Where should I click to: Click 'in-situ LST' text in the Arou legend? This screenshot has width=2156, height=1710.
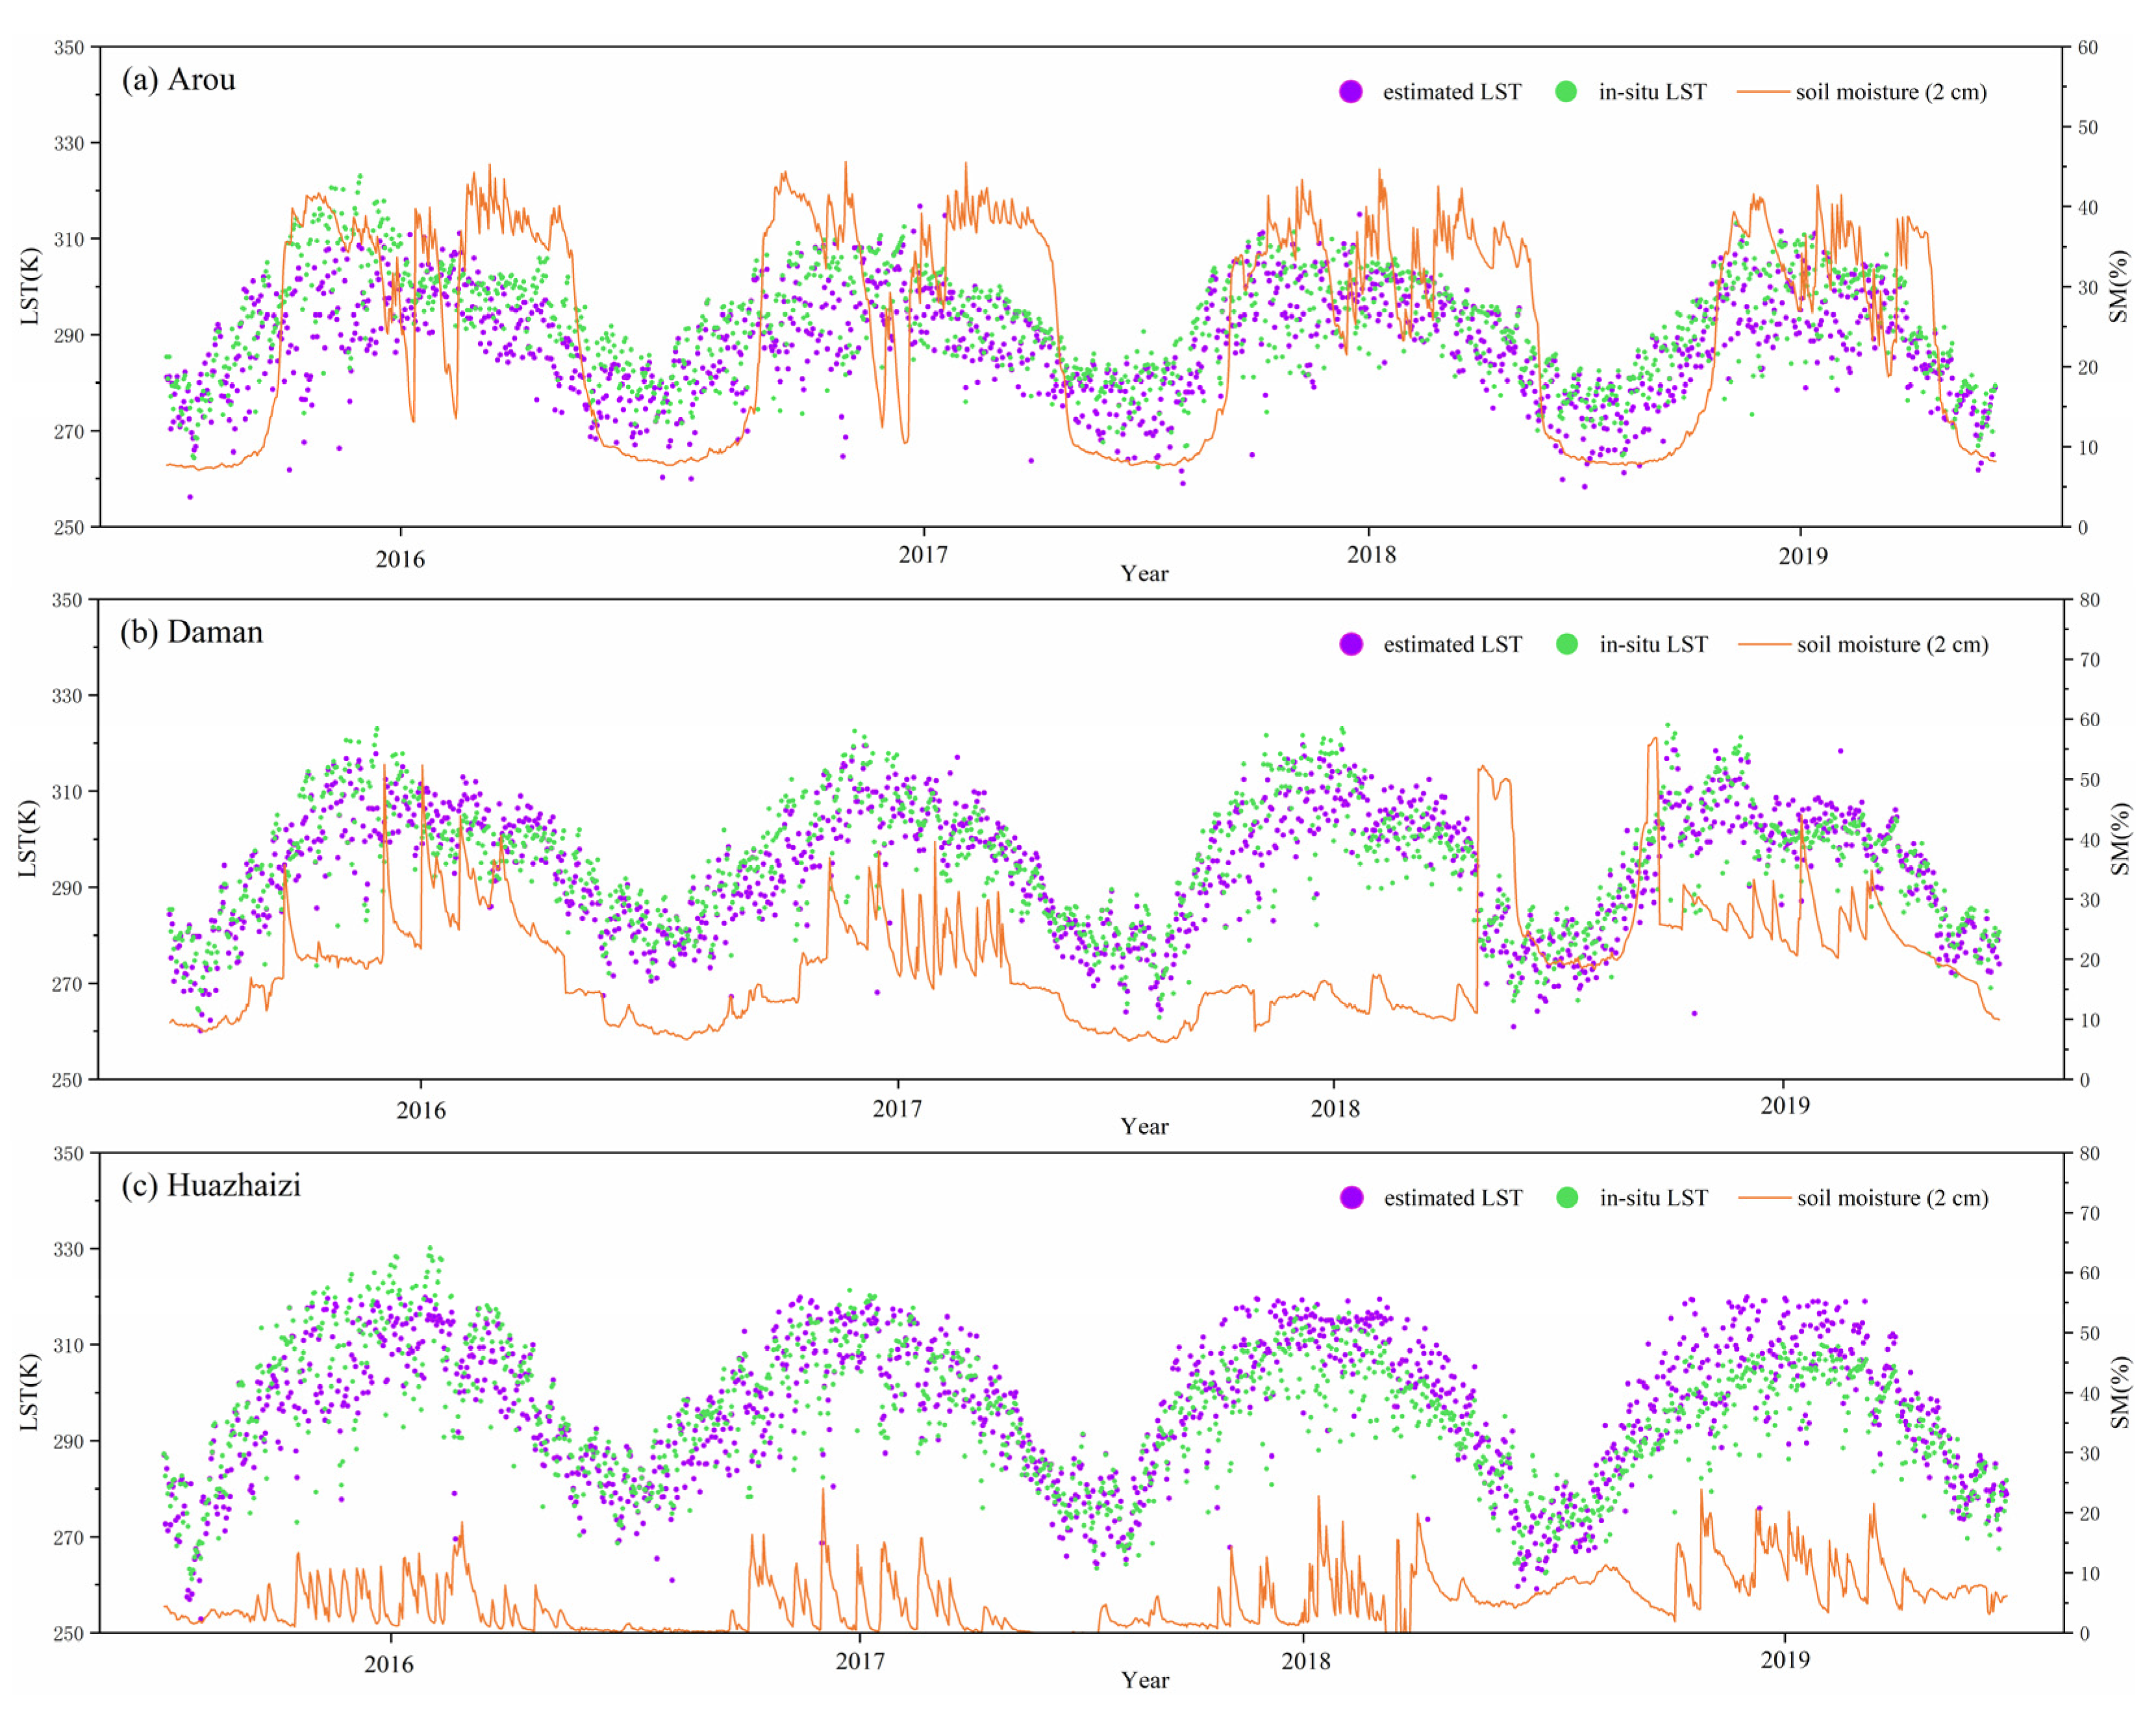1652,92
